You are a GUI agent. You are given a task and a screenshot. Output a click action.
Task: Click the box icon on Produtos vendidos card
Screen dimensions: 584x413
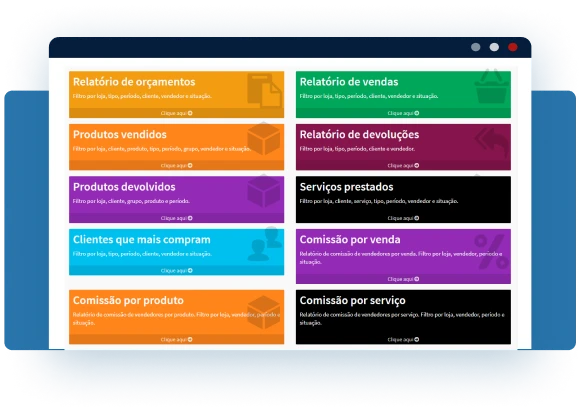(264, 139)
